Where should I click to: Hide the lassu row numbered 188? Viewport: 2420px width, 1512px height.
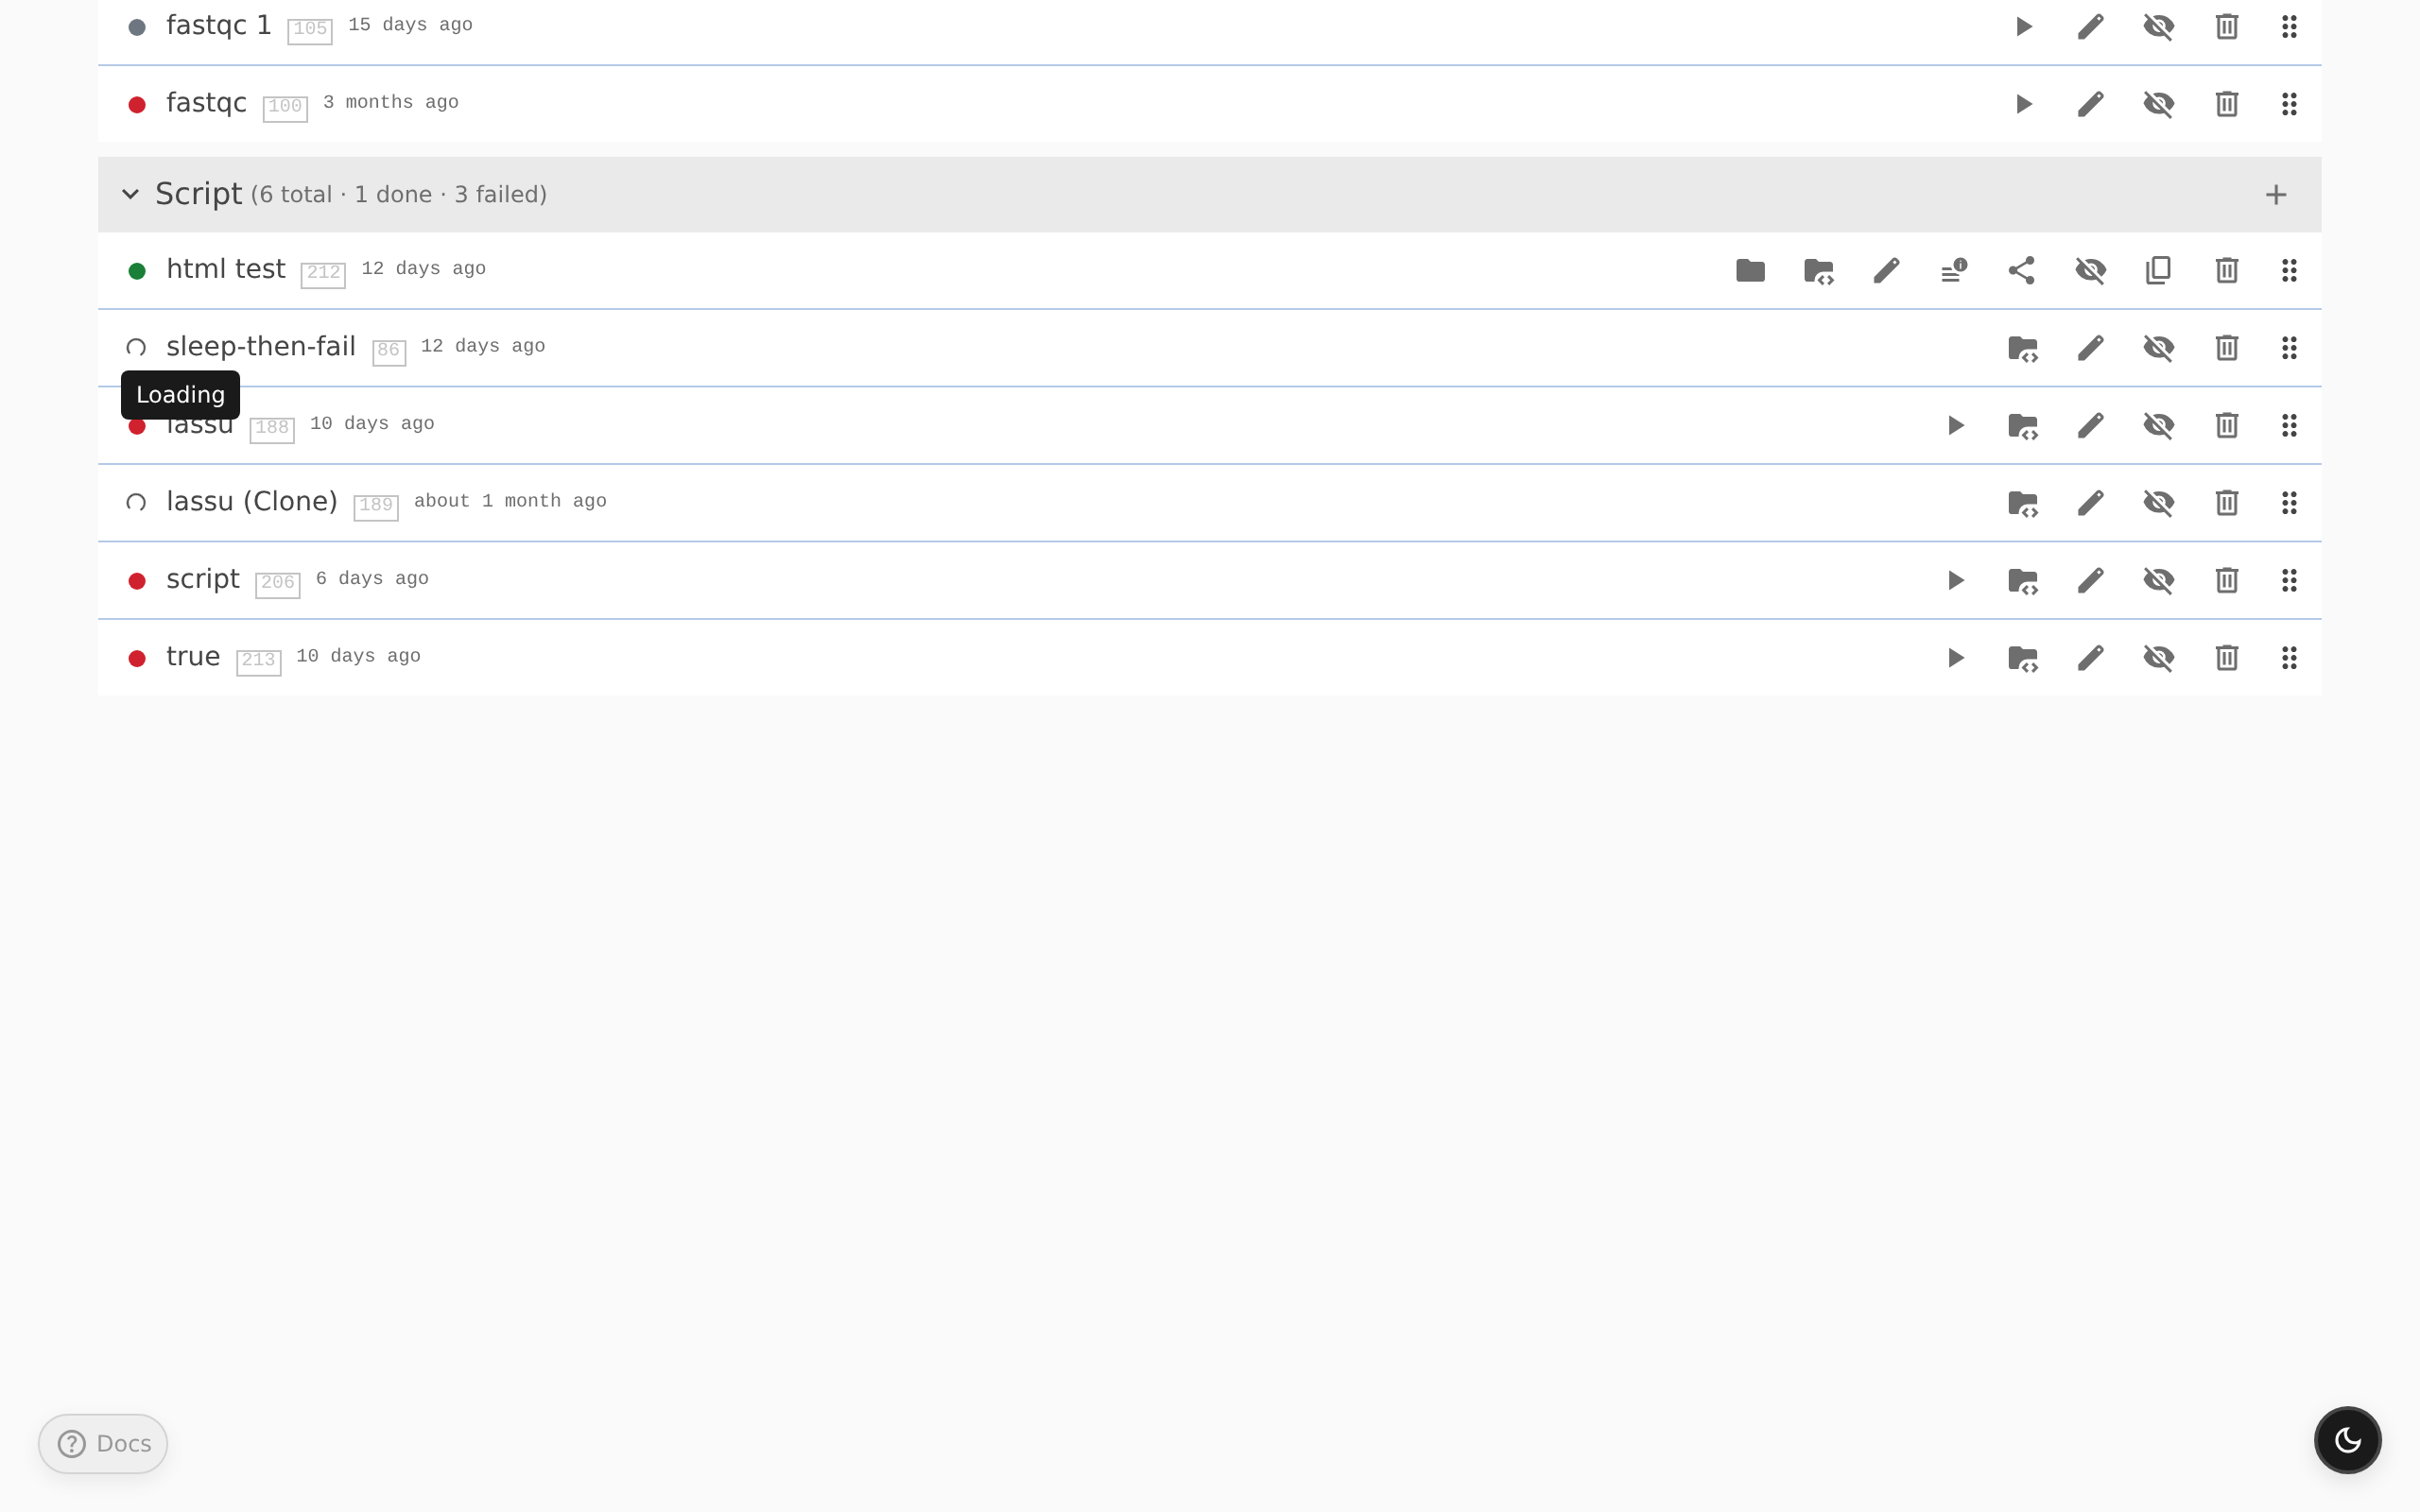click(x=2159, y=426)
